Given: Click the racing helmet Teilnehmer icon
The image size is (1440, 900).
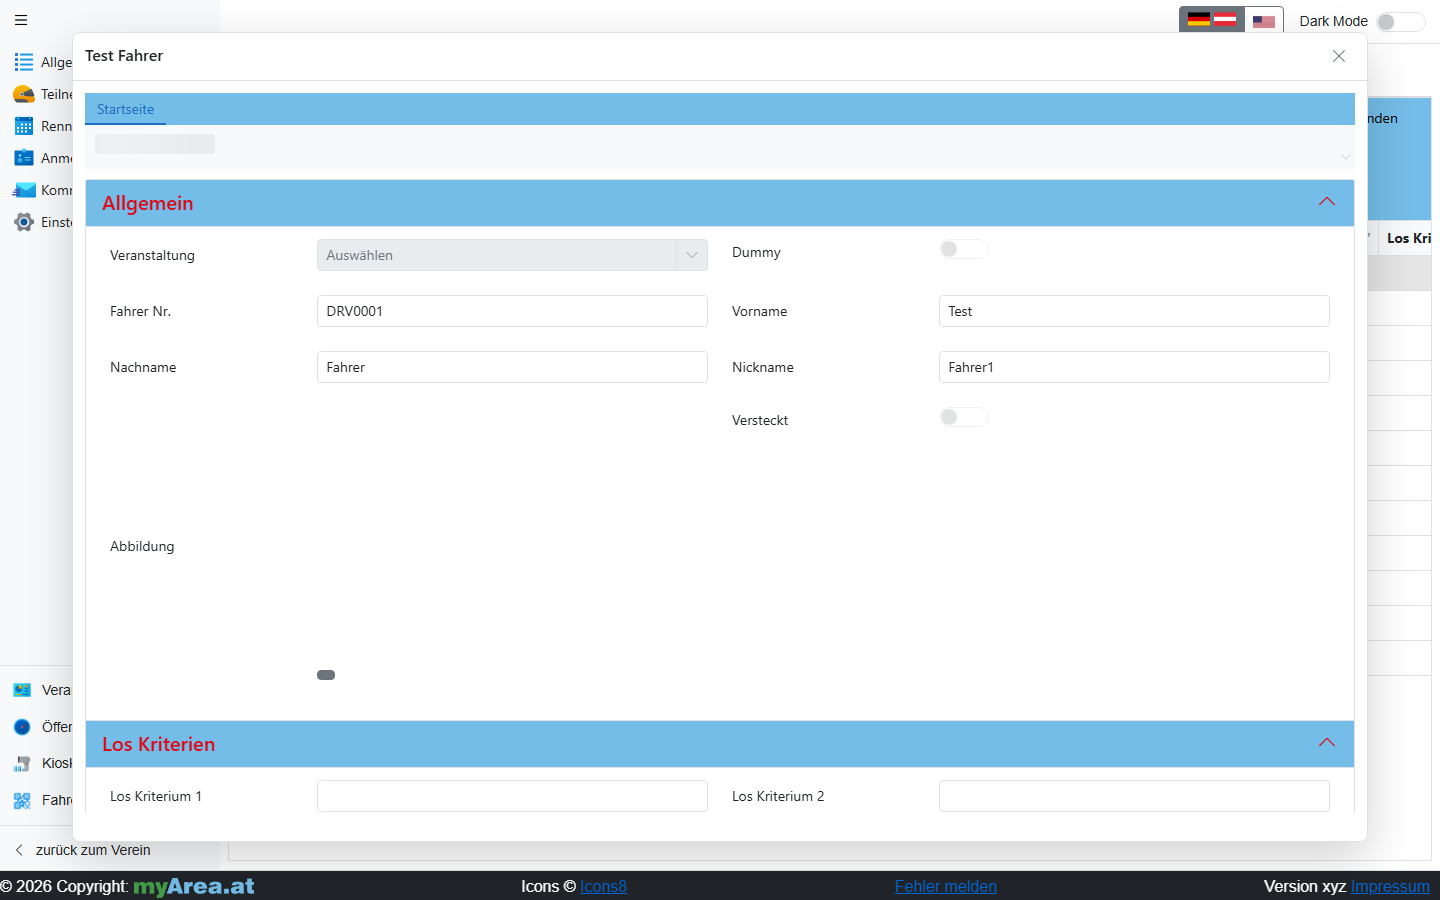Looking at the screenshot, I should [x=24, y=94].
